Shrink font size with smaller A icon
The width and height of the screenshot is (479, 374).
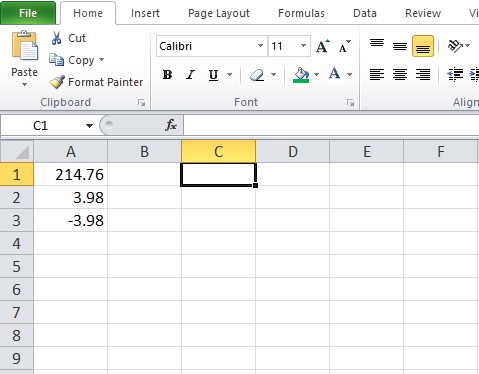[x=344, y=46]
